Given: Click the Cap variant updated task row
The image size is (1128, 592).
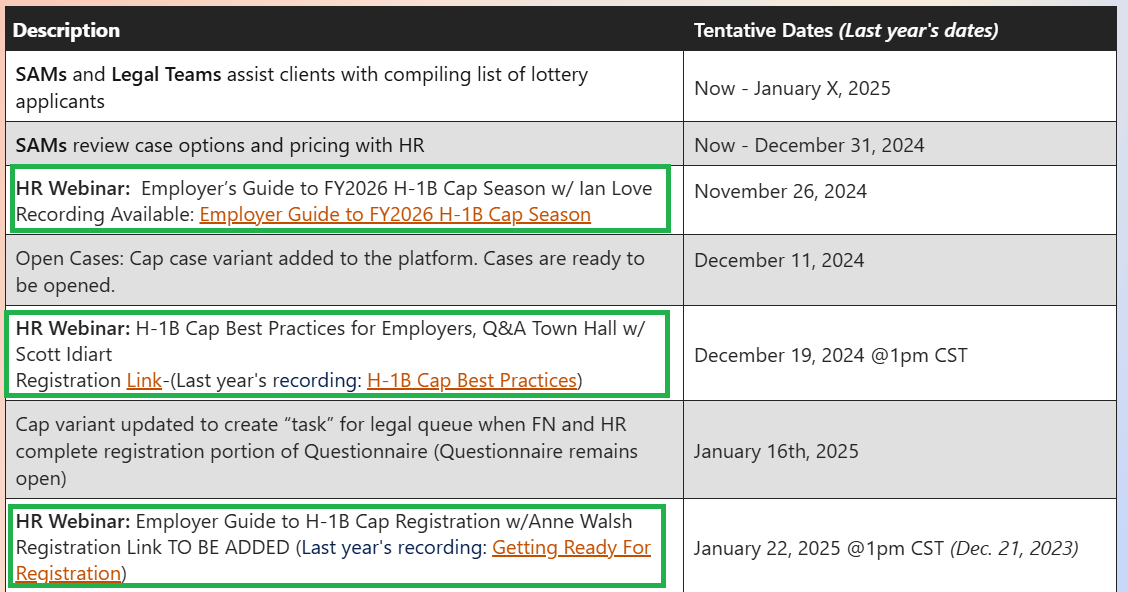Looking at the screenshot, I should (x=345, y=450).
